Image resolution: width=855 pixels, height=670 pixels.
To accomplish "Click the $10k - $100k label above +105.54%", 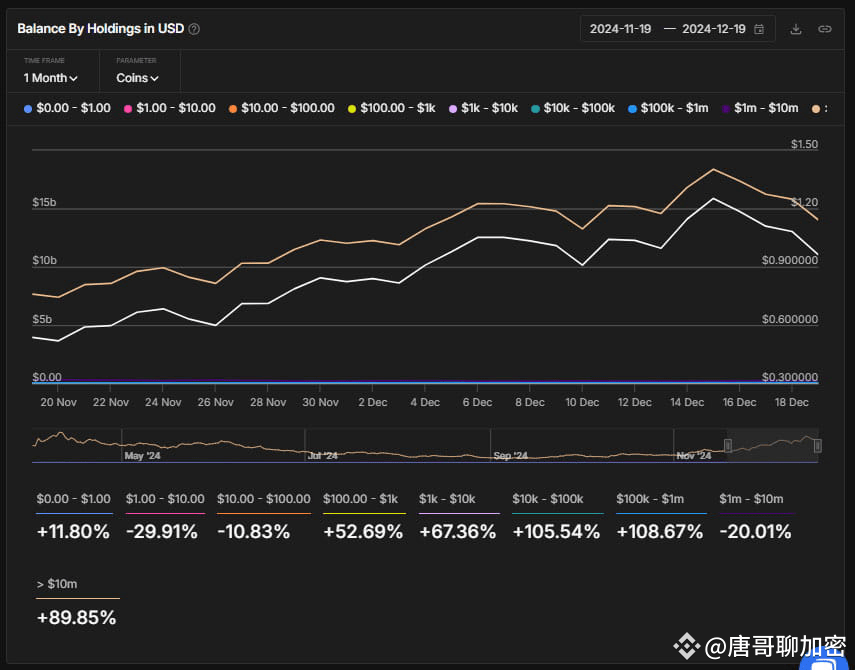I will coord(547,499).
